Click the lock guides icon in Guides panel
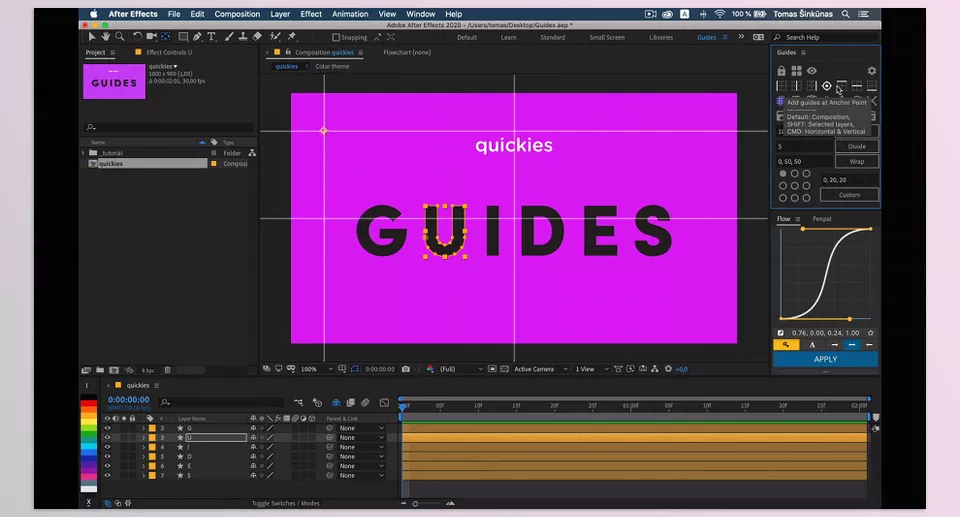Viewport: 960px width, 517px height. pos(781,71)
